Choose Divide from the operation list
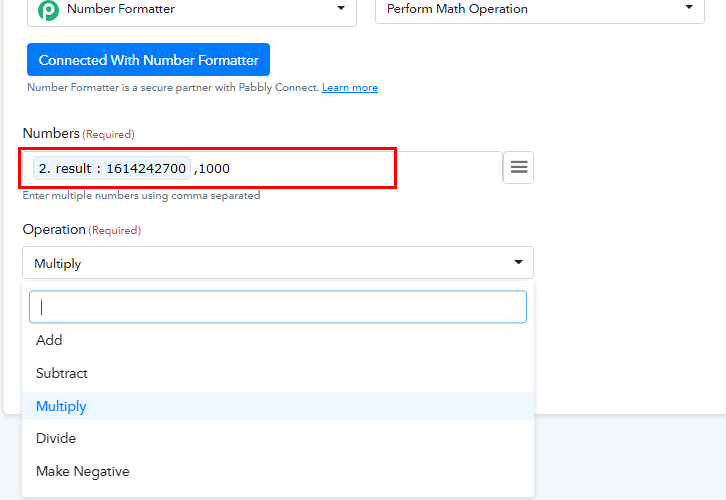Screen dimensions: 726x500 click(278, 438)
